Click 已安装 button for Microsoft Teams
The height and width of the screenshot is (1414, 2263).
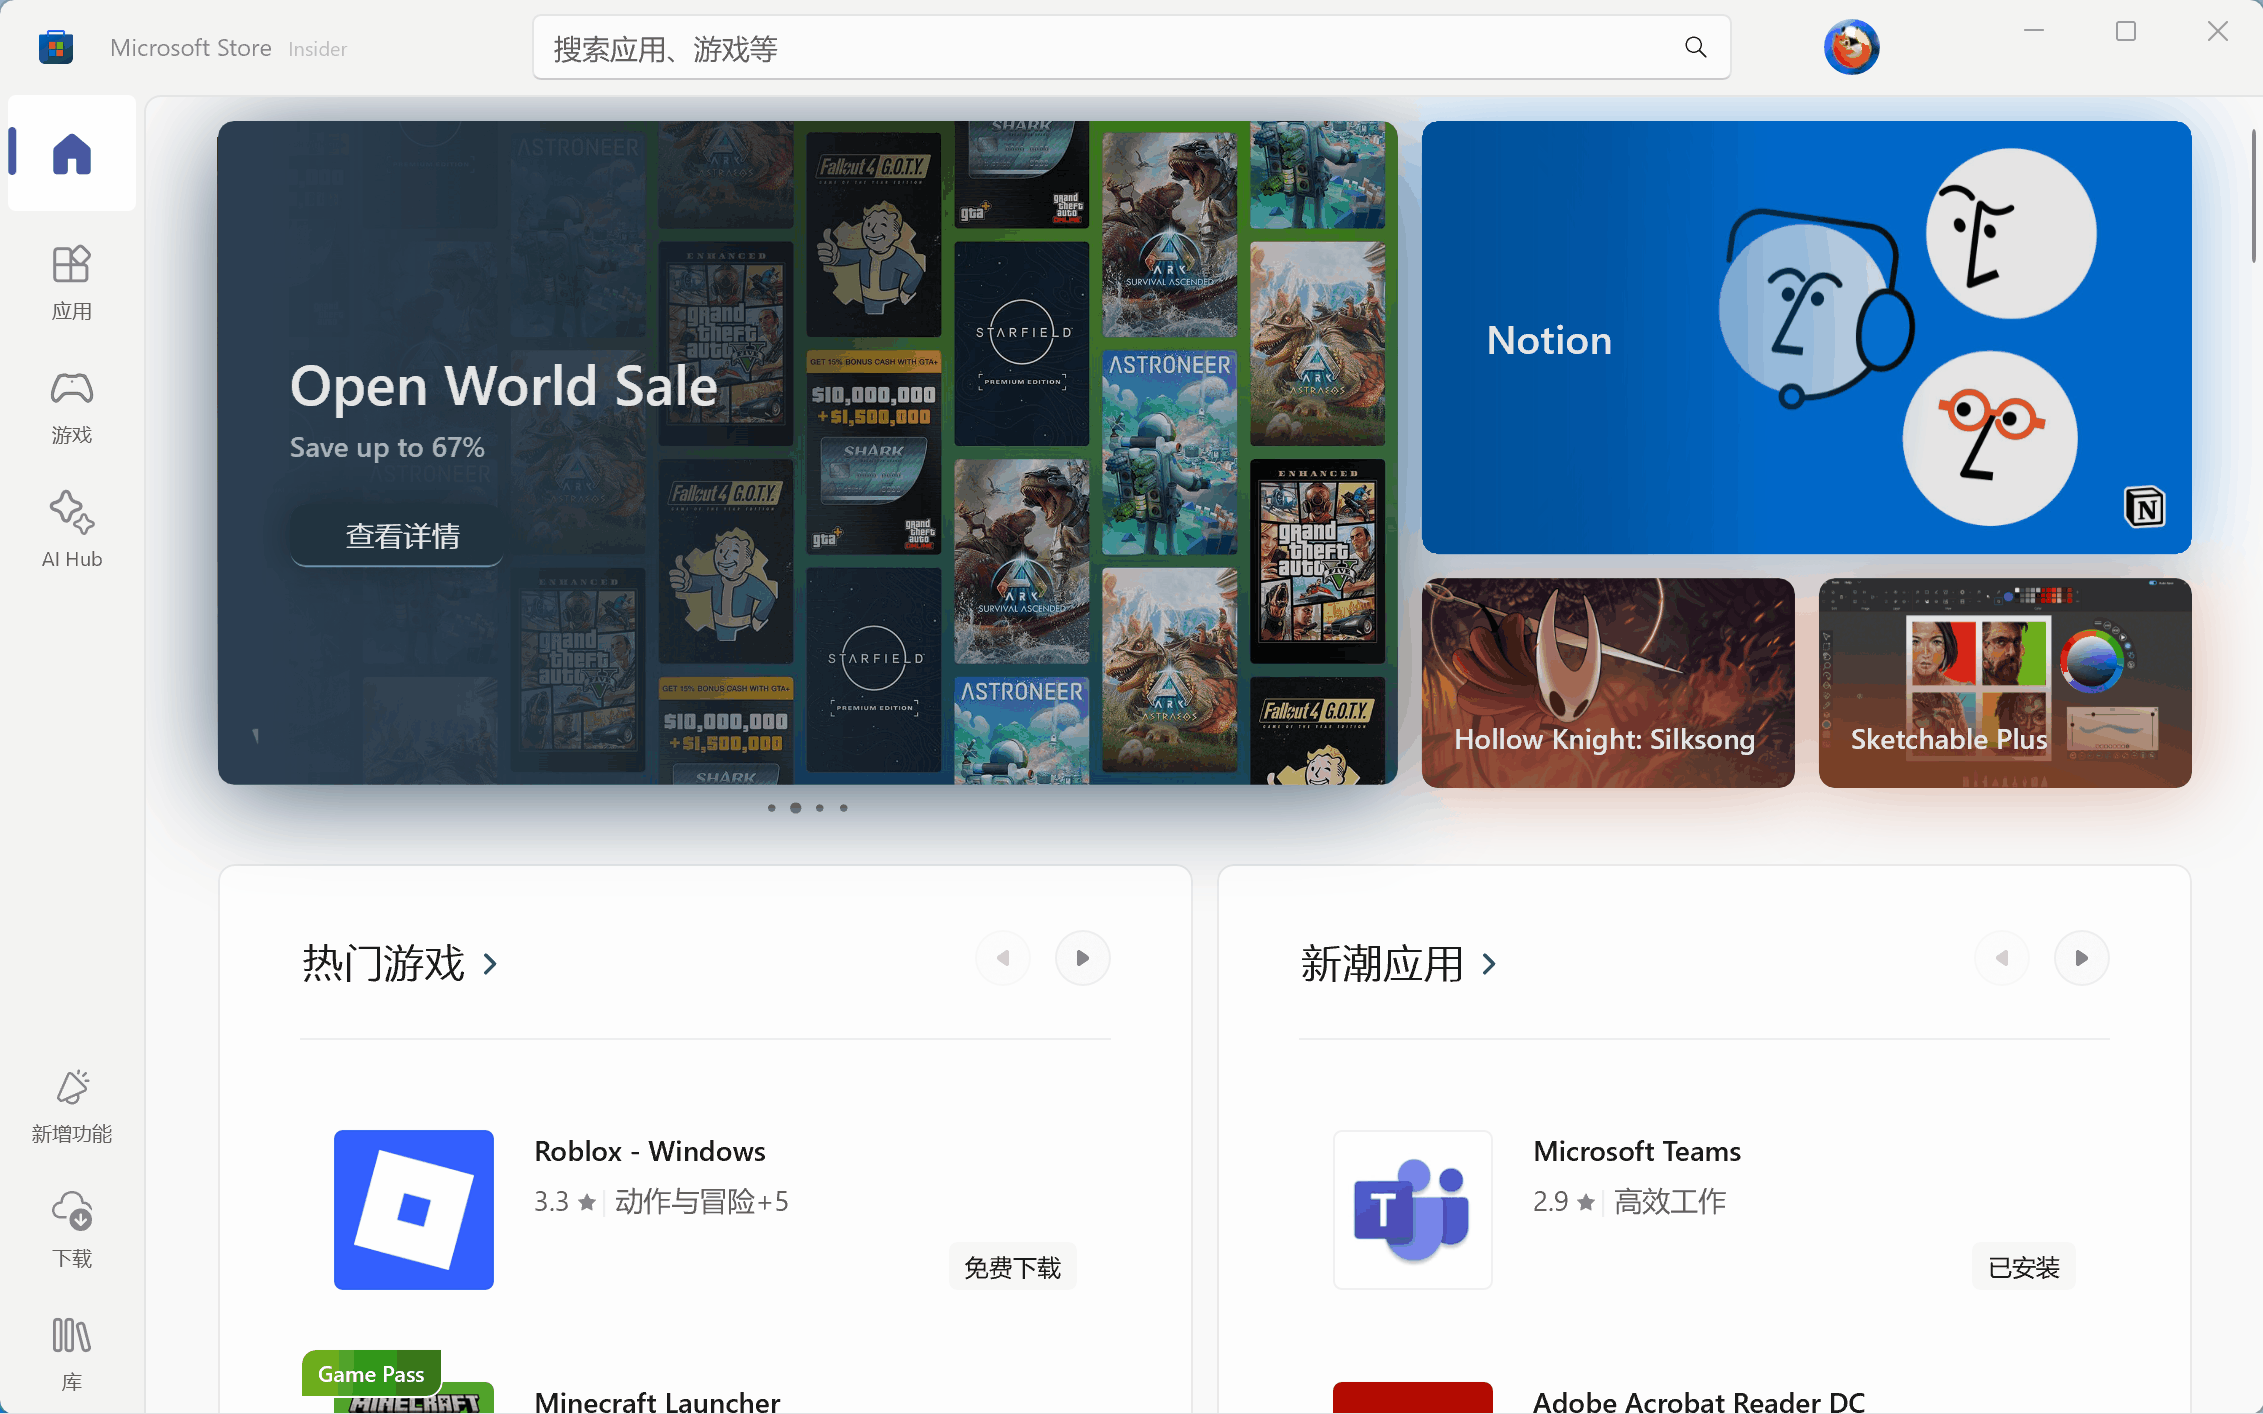click(2023, 1268)
